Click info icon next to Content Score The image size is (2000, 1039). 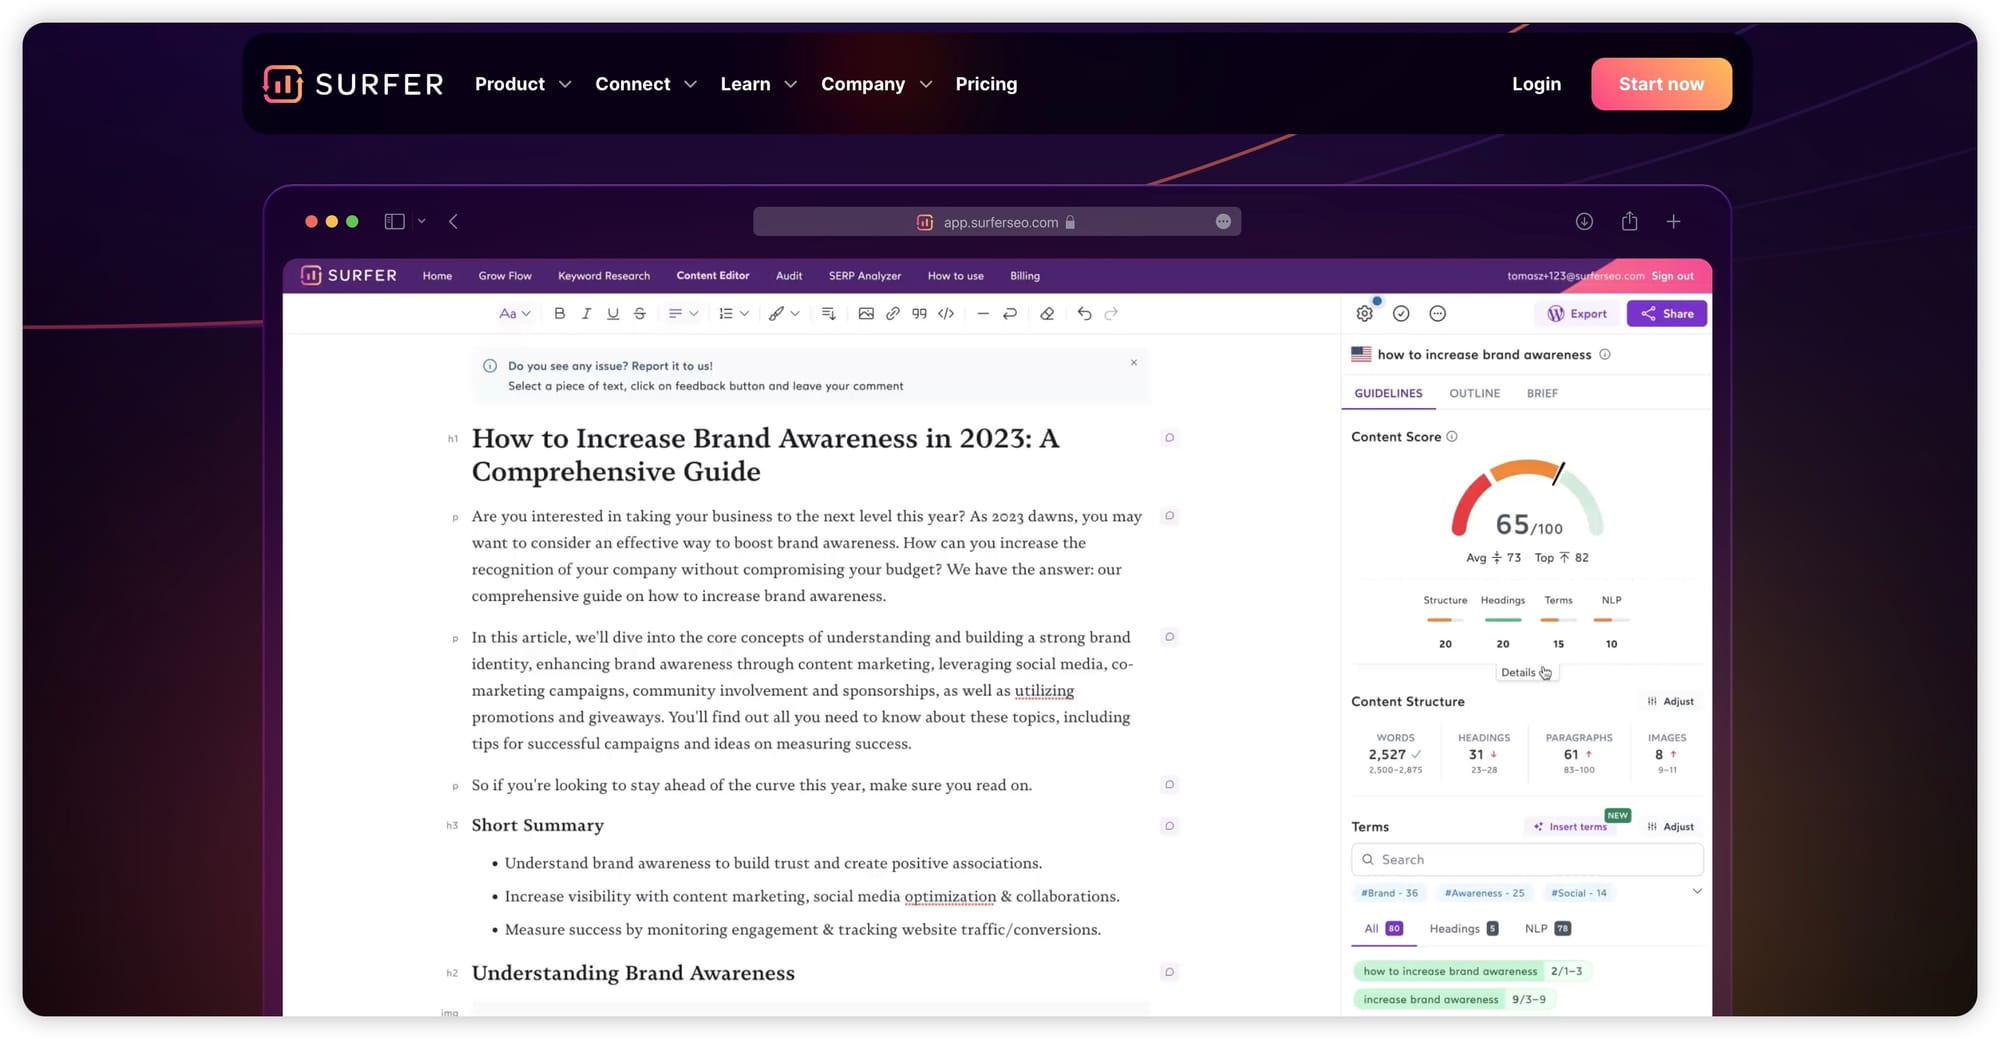1452,437
